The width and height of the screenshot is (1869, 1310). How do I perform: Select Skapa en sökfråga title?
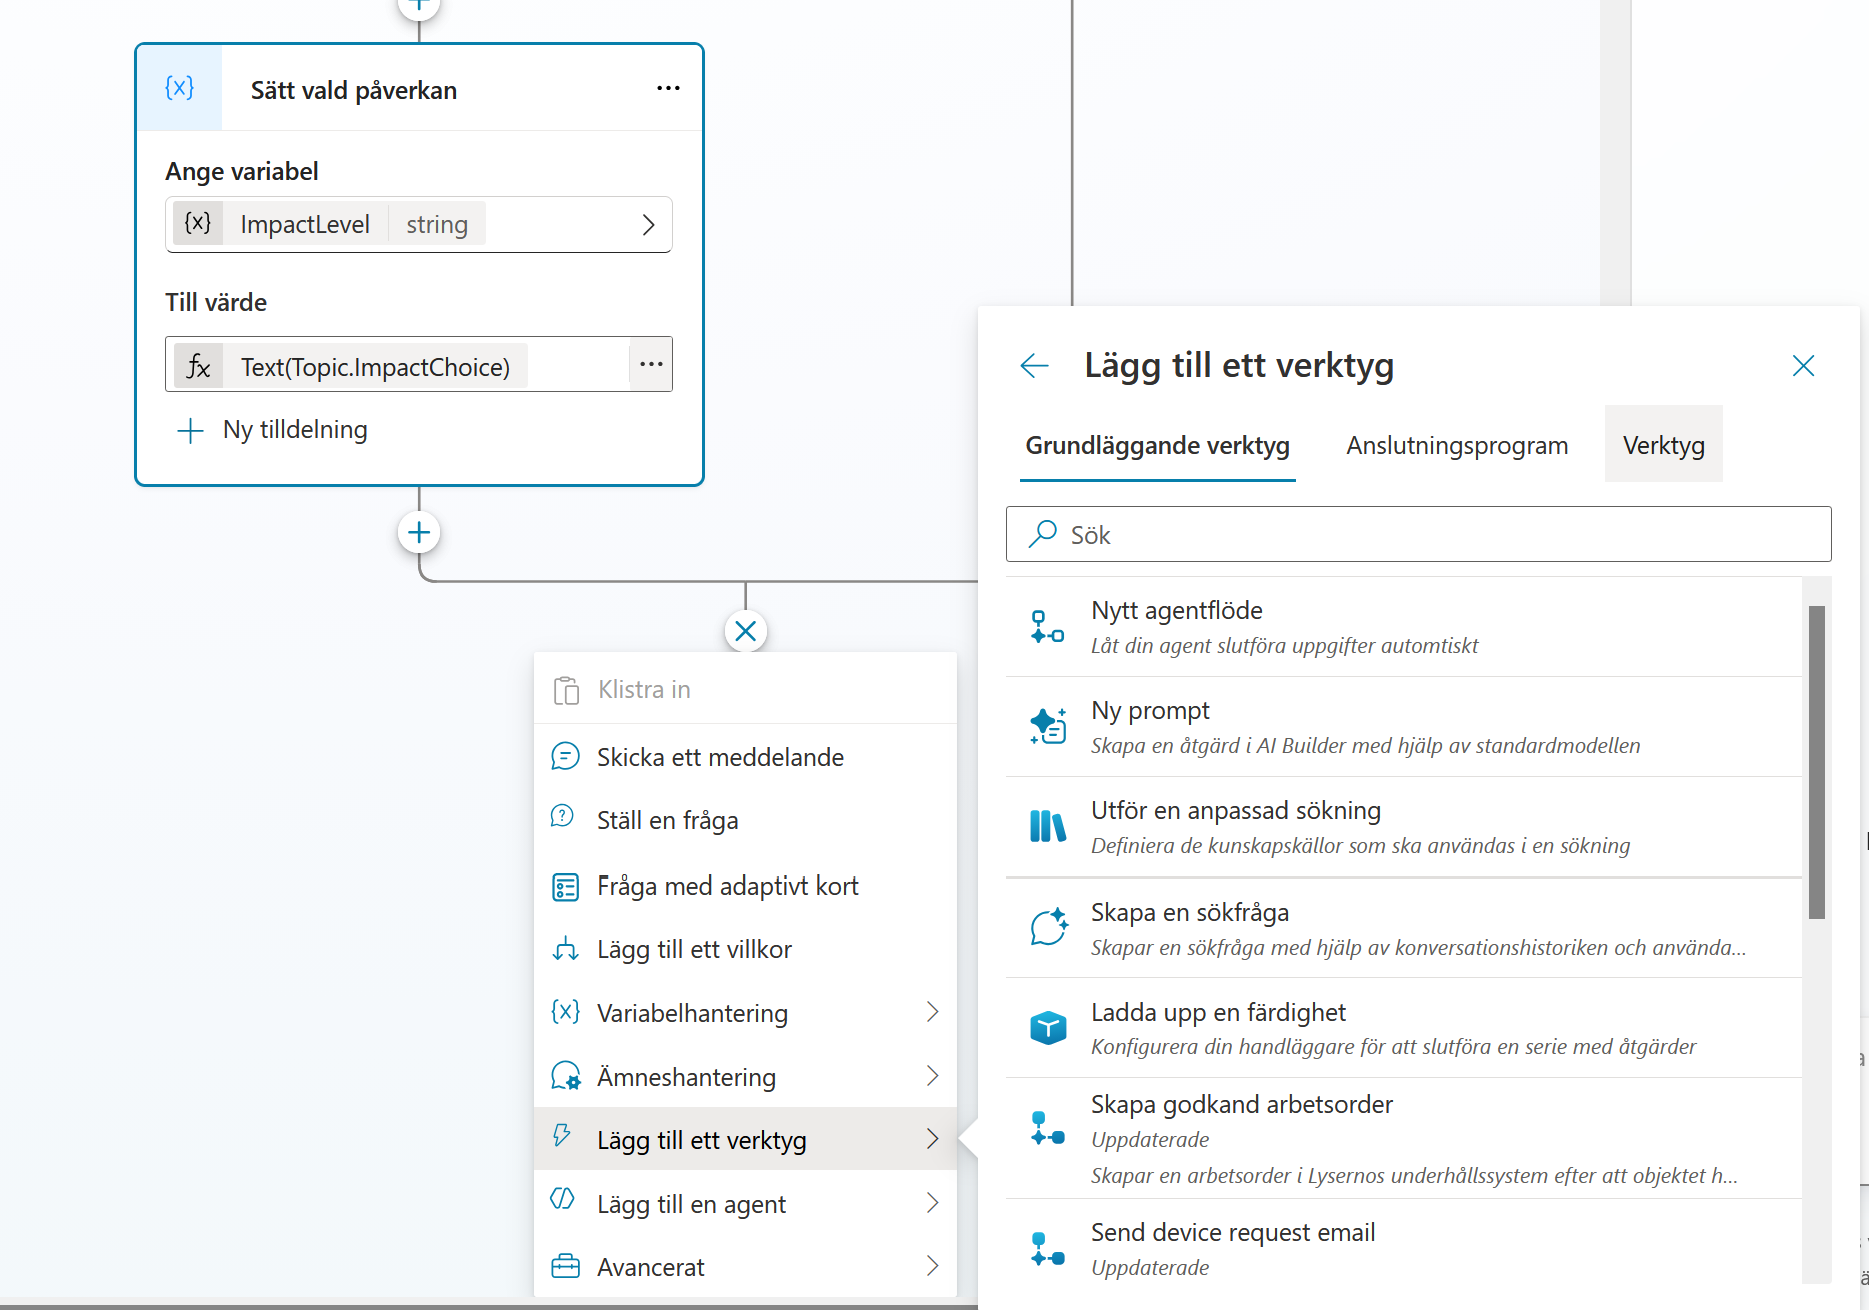[x=1190, y=913]
